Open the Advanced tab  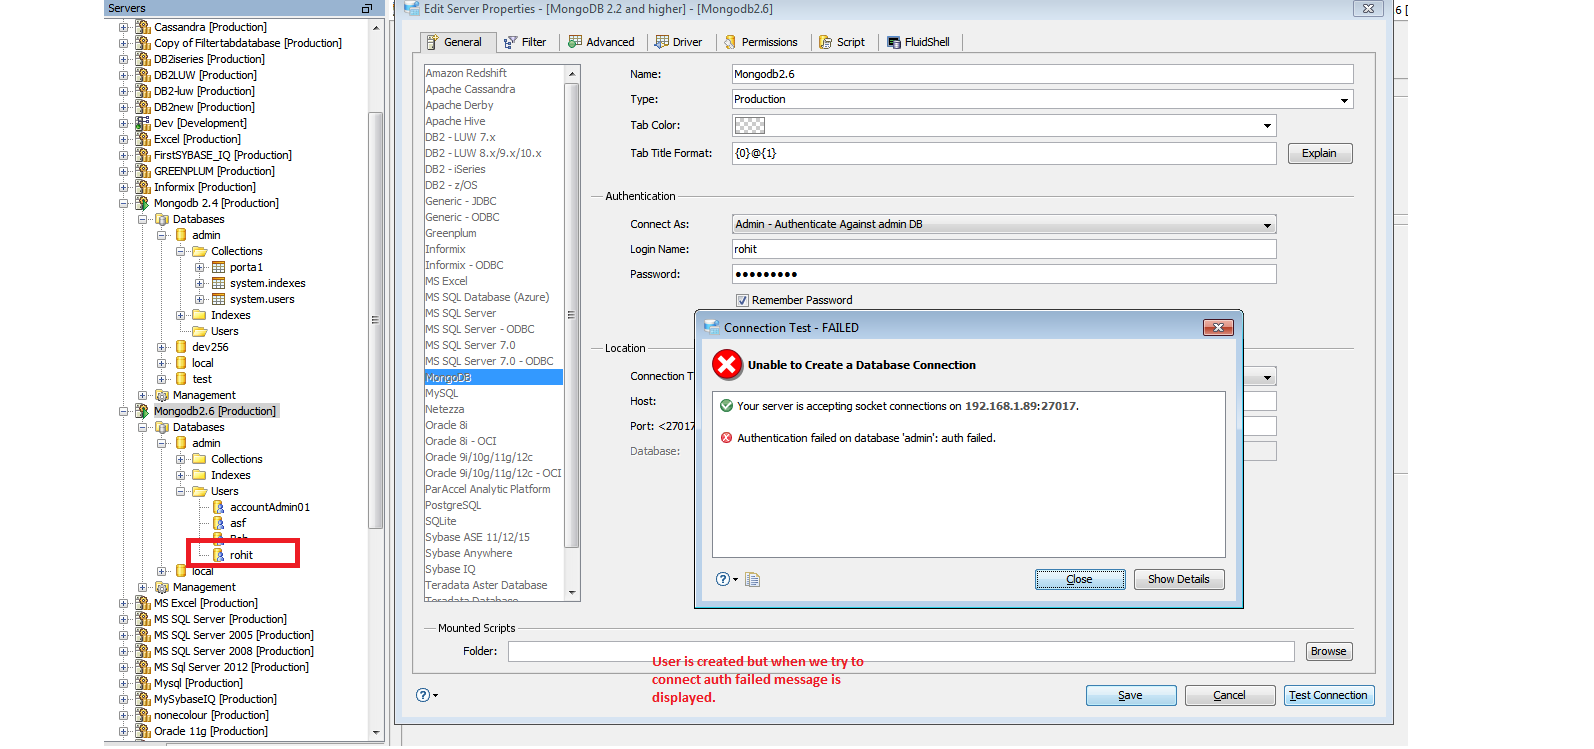pyautogui.click(x=601, y=42)
